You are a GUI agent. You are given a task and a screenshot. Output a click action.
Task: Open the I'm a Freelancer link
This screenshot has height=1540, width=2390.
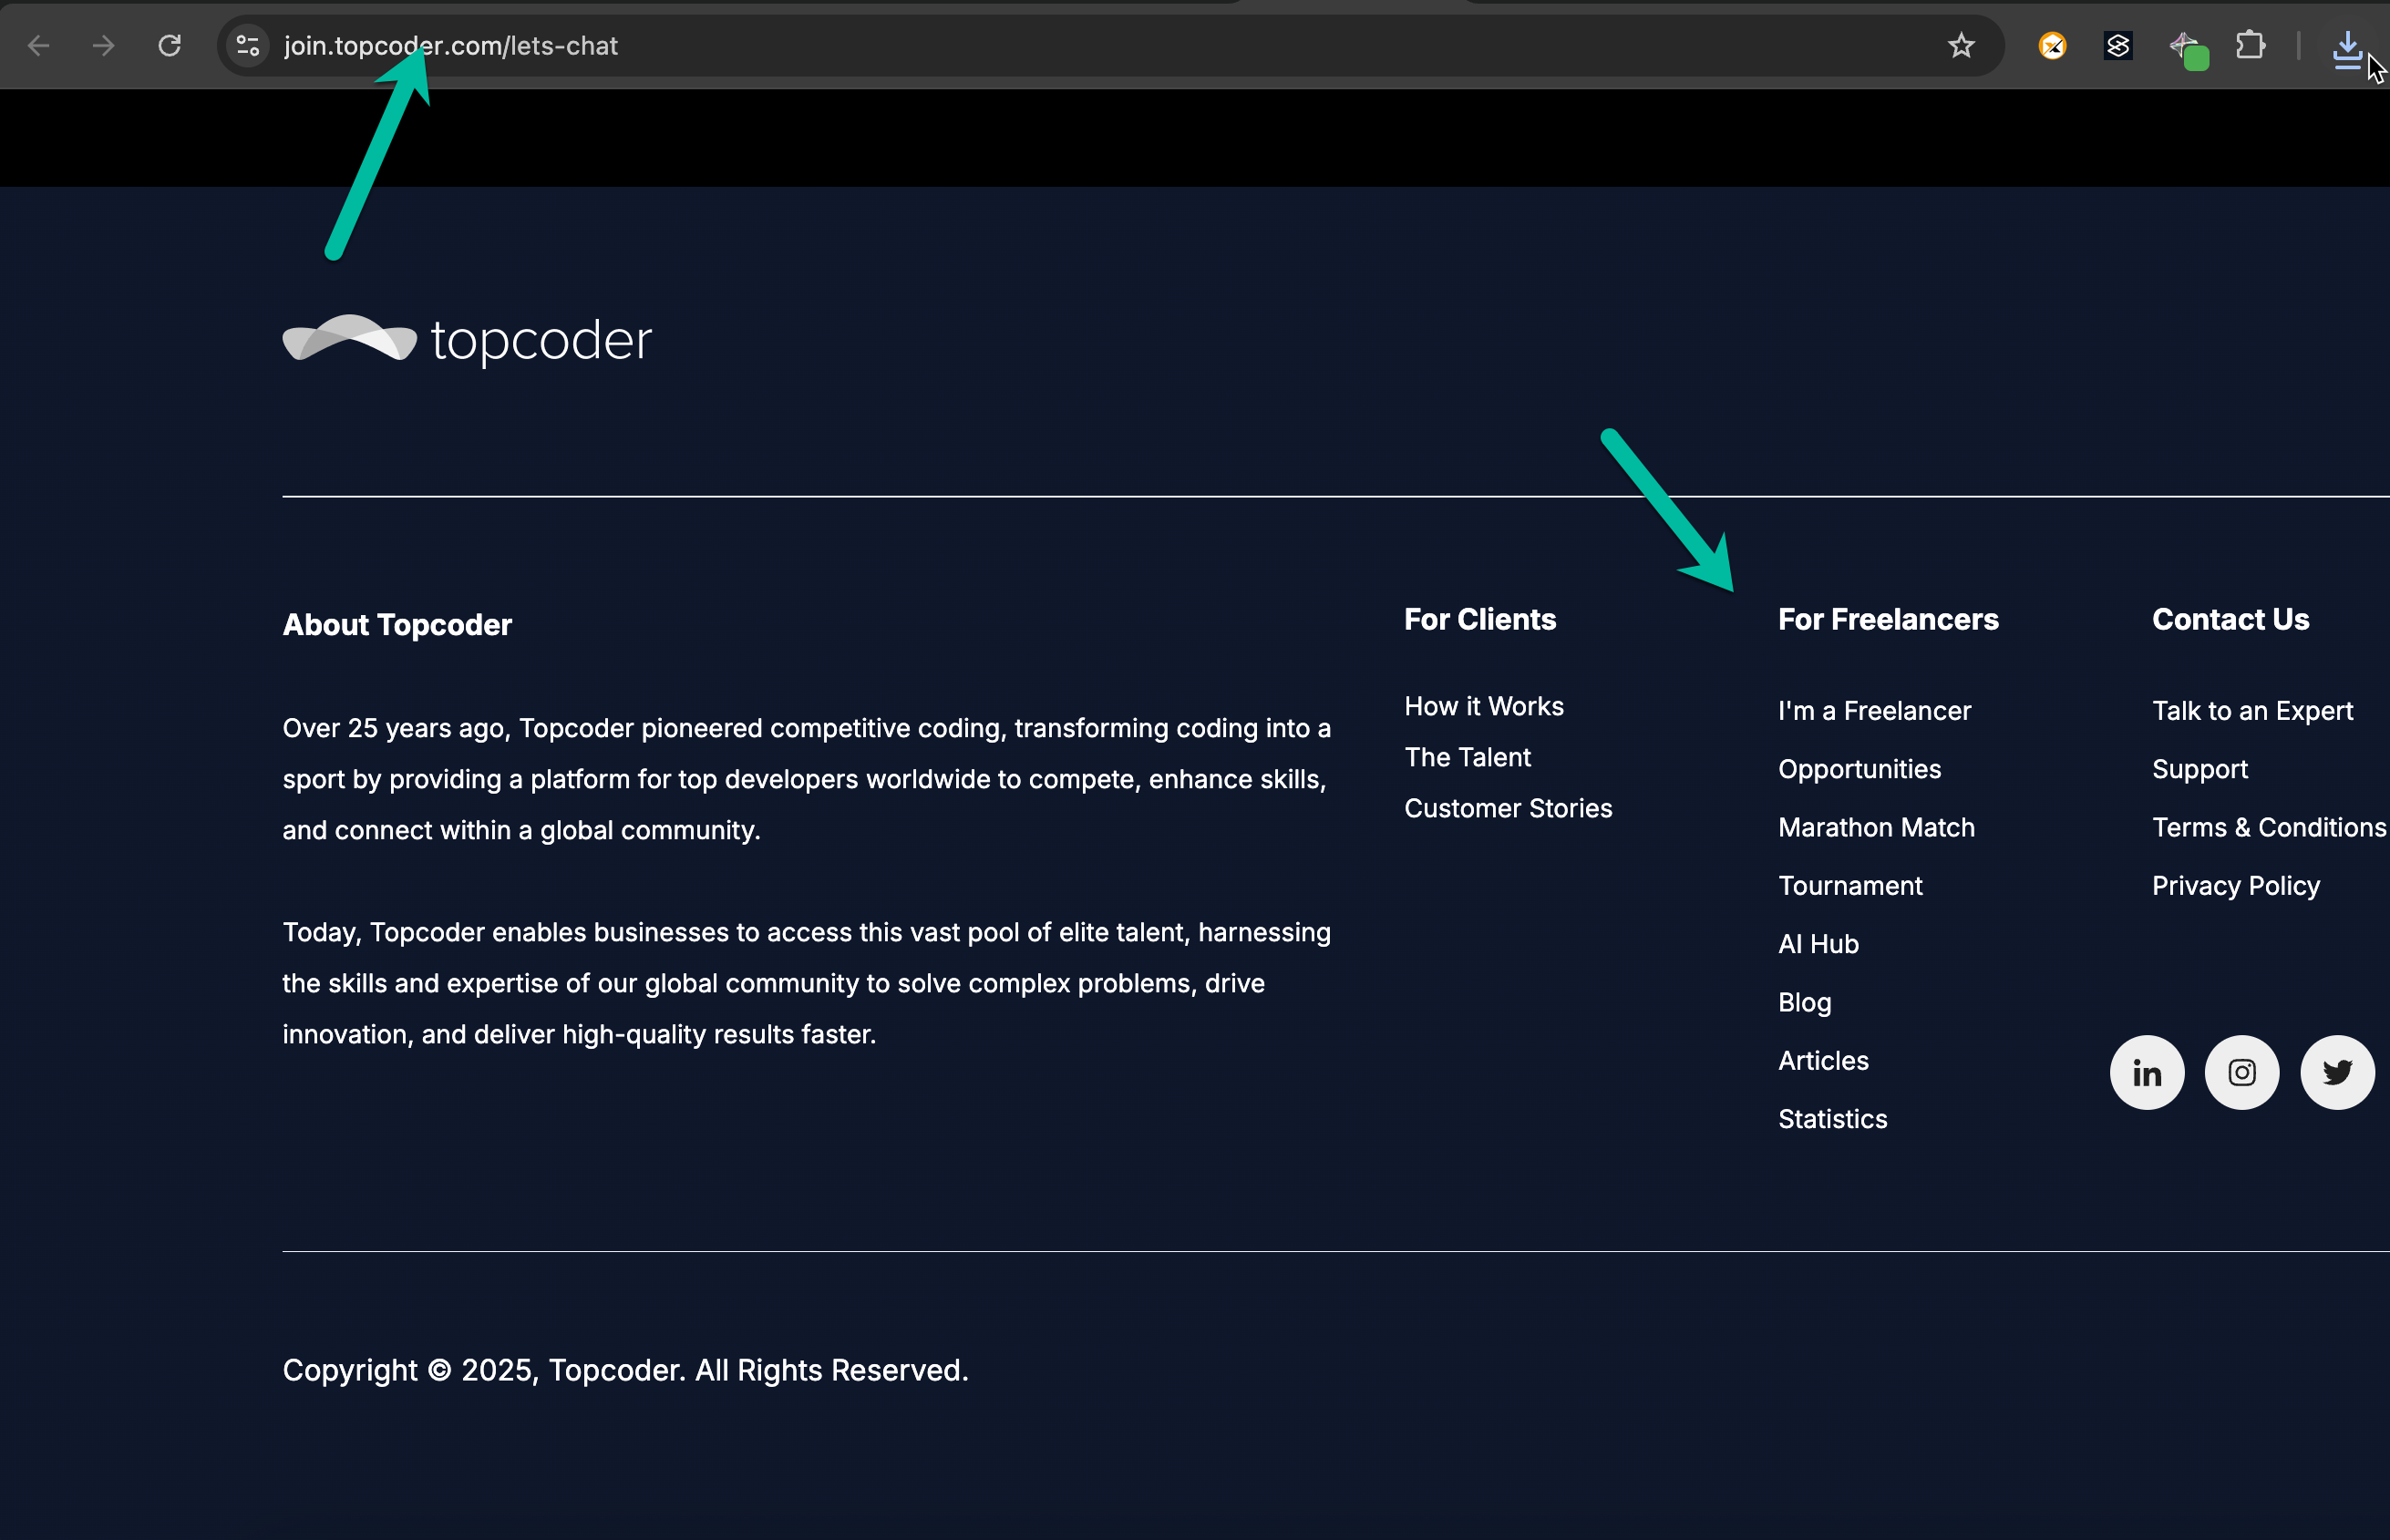tap(1873, 711)
